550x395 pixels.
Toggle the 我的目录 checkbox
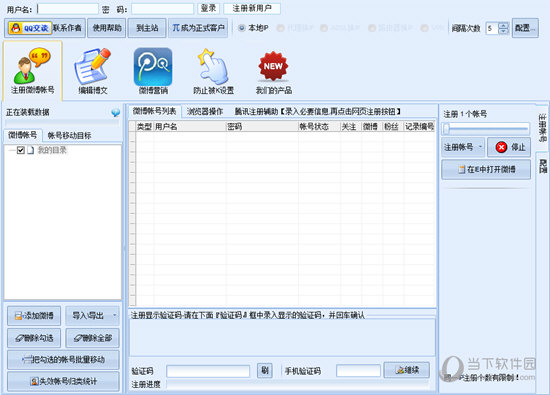tap(21, 150)
